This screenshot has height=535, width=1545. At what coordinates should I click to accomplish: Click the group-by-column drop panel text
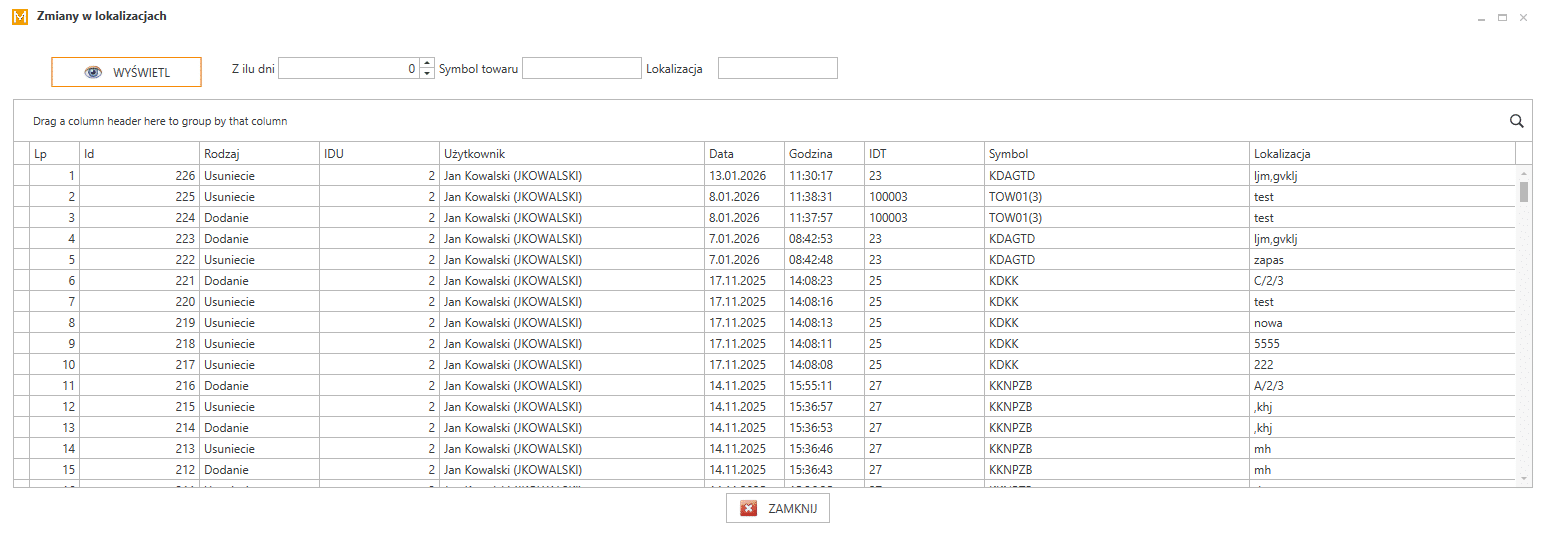click(160, 121)
